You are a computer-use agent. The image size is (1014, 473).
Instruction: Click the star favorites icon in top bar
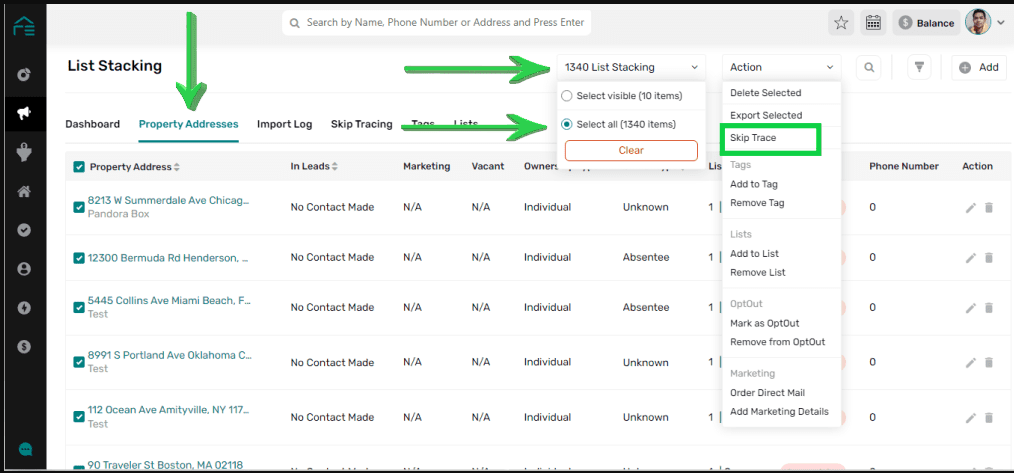point(841,22)
